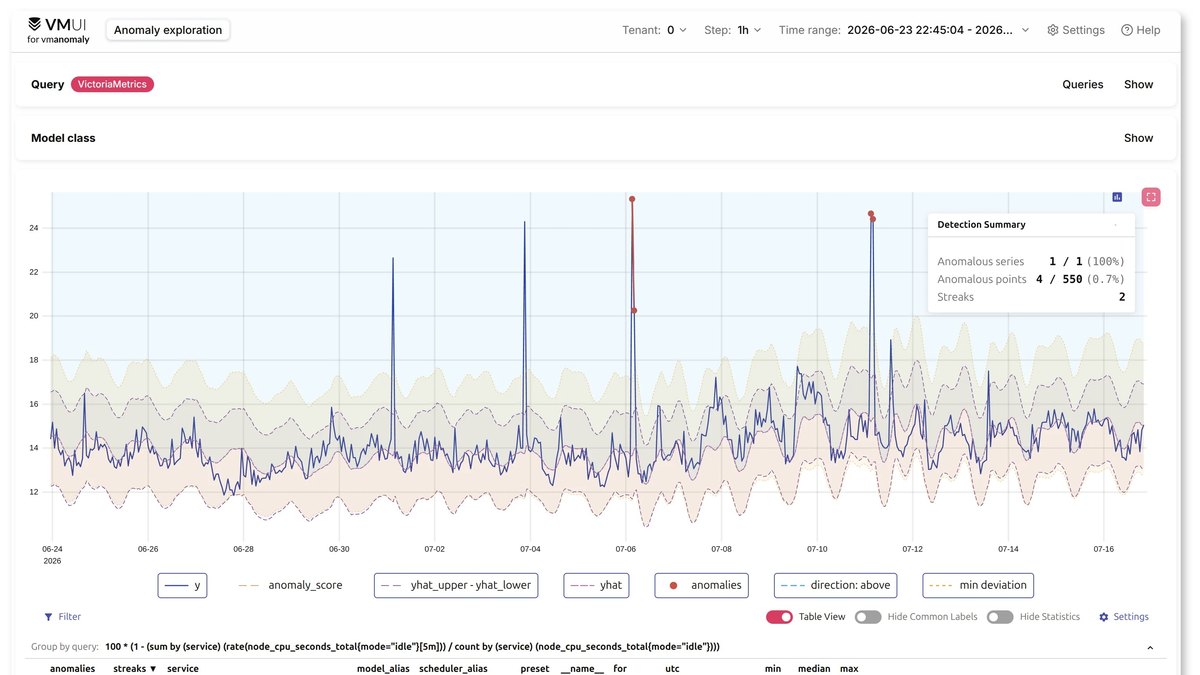Show the Query panel
Image resolution: width=1200 pixels, height=675 pixels.
(1139, 84)
